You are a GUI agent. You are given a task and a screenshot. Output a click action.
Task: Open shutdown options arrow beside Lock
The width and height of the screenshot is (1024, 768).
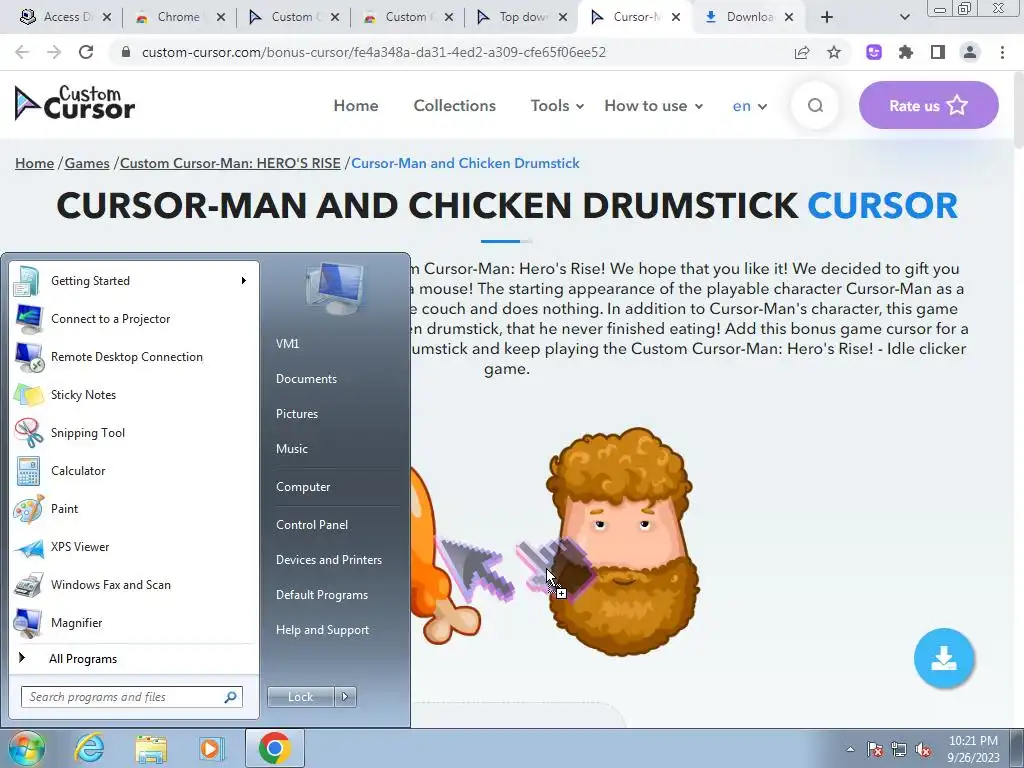[x=345, y=697]
